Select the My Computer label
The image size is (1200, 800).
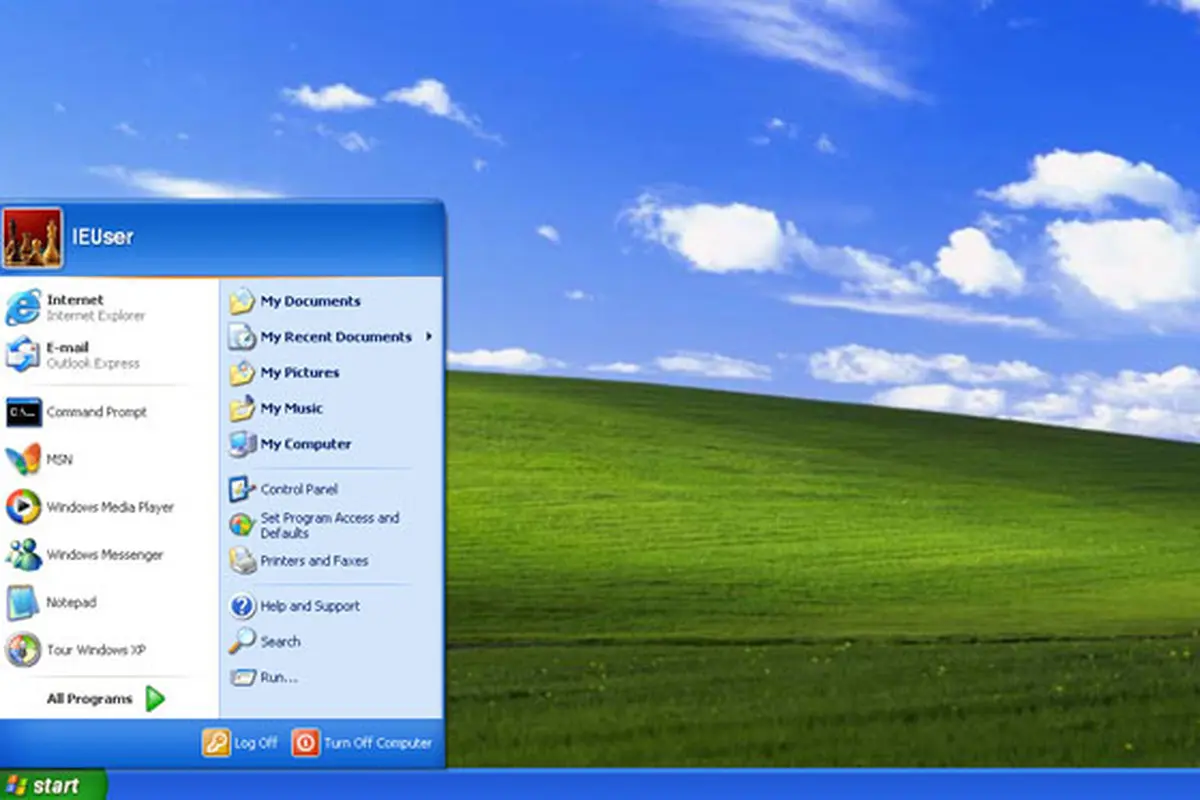[x=306, y=444]
